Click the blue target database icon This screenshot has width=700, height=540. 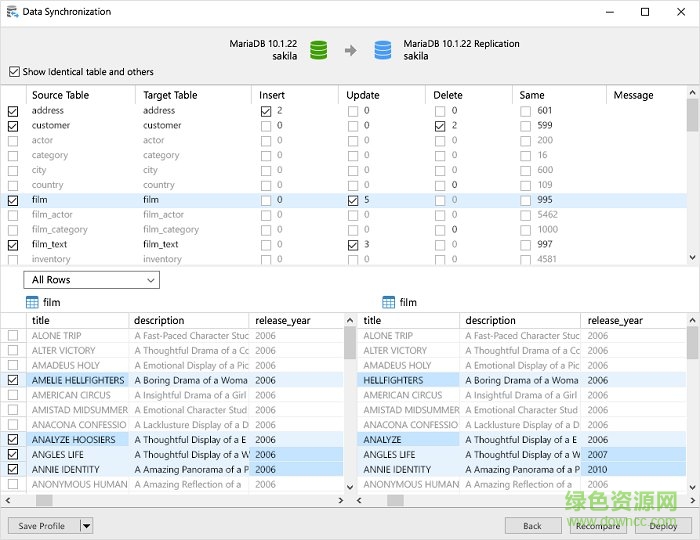coord(382,49)
